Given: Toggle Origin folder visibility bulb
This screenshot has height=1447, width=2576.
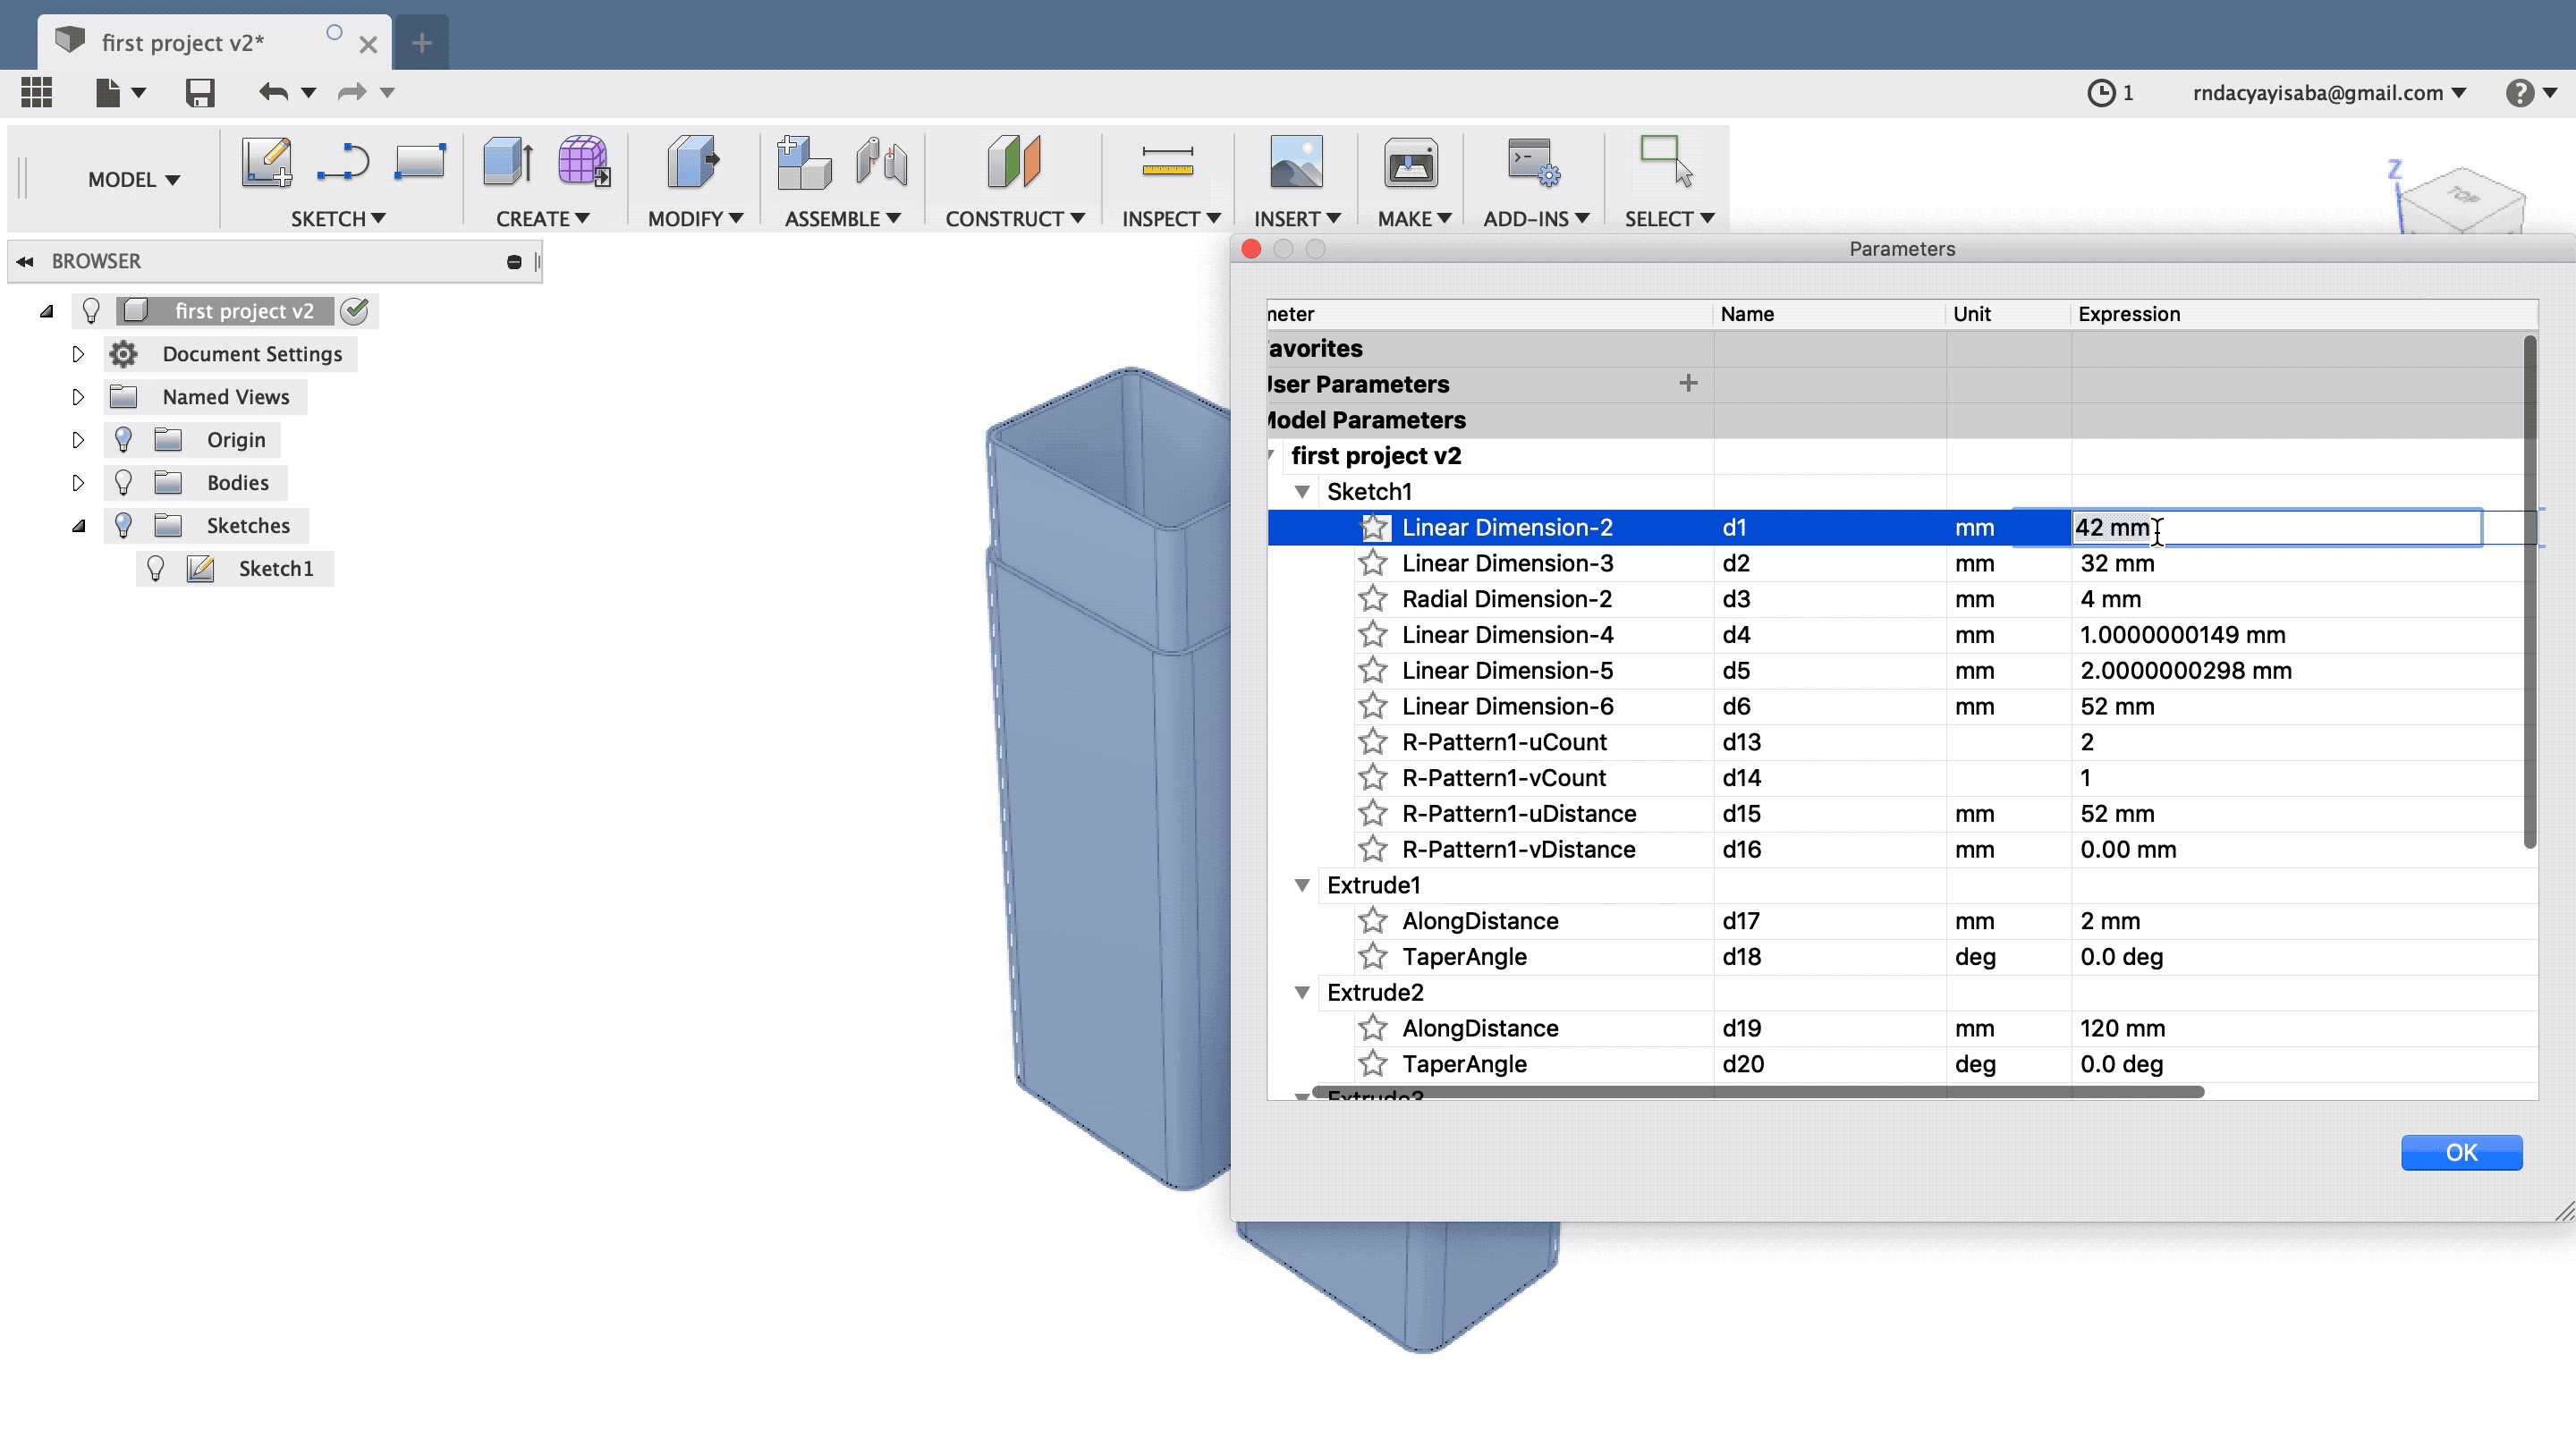Looking at the screenshot, I should [x=123, y=440].
